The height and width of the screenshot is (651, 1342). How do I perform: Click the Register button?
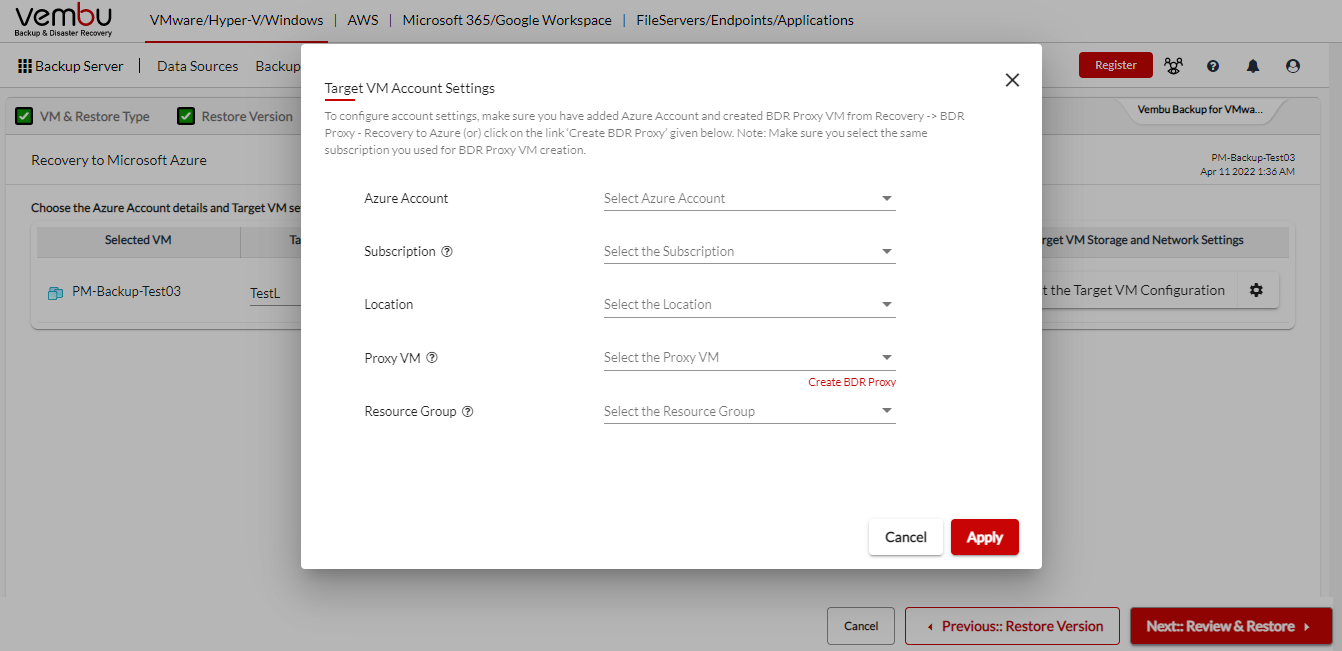click(1116, 65)
